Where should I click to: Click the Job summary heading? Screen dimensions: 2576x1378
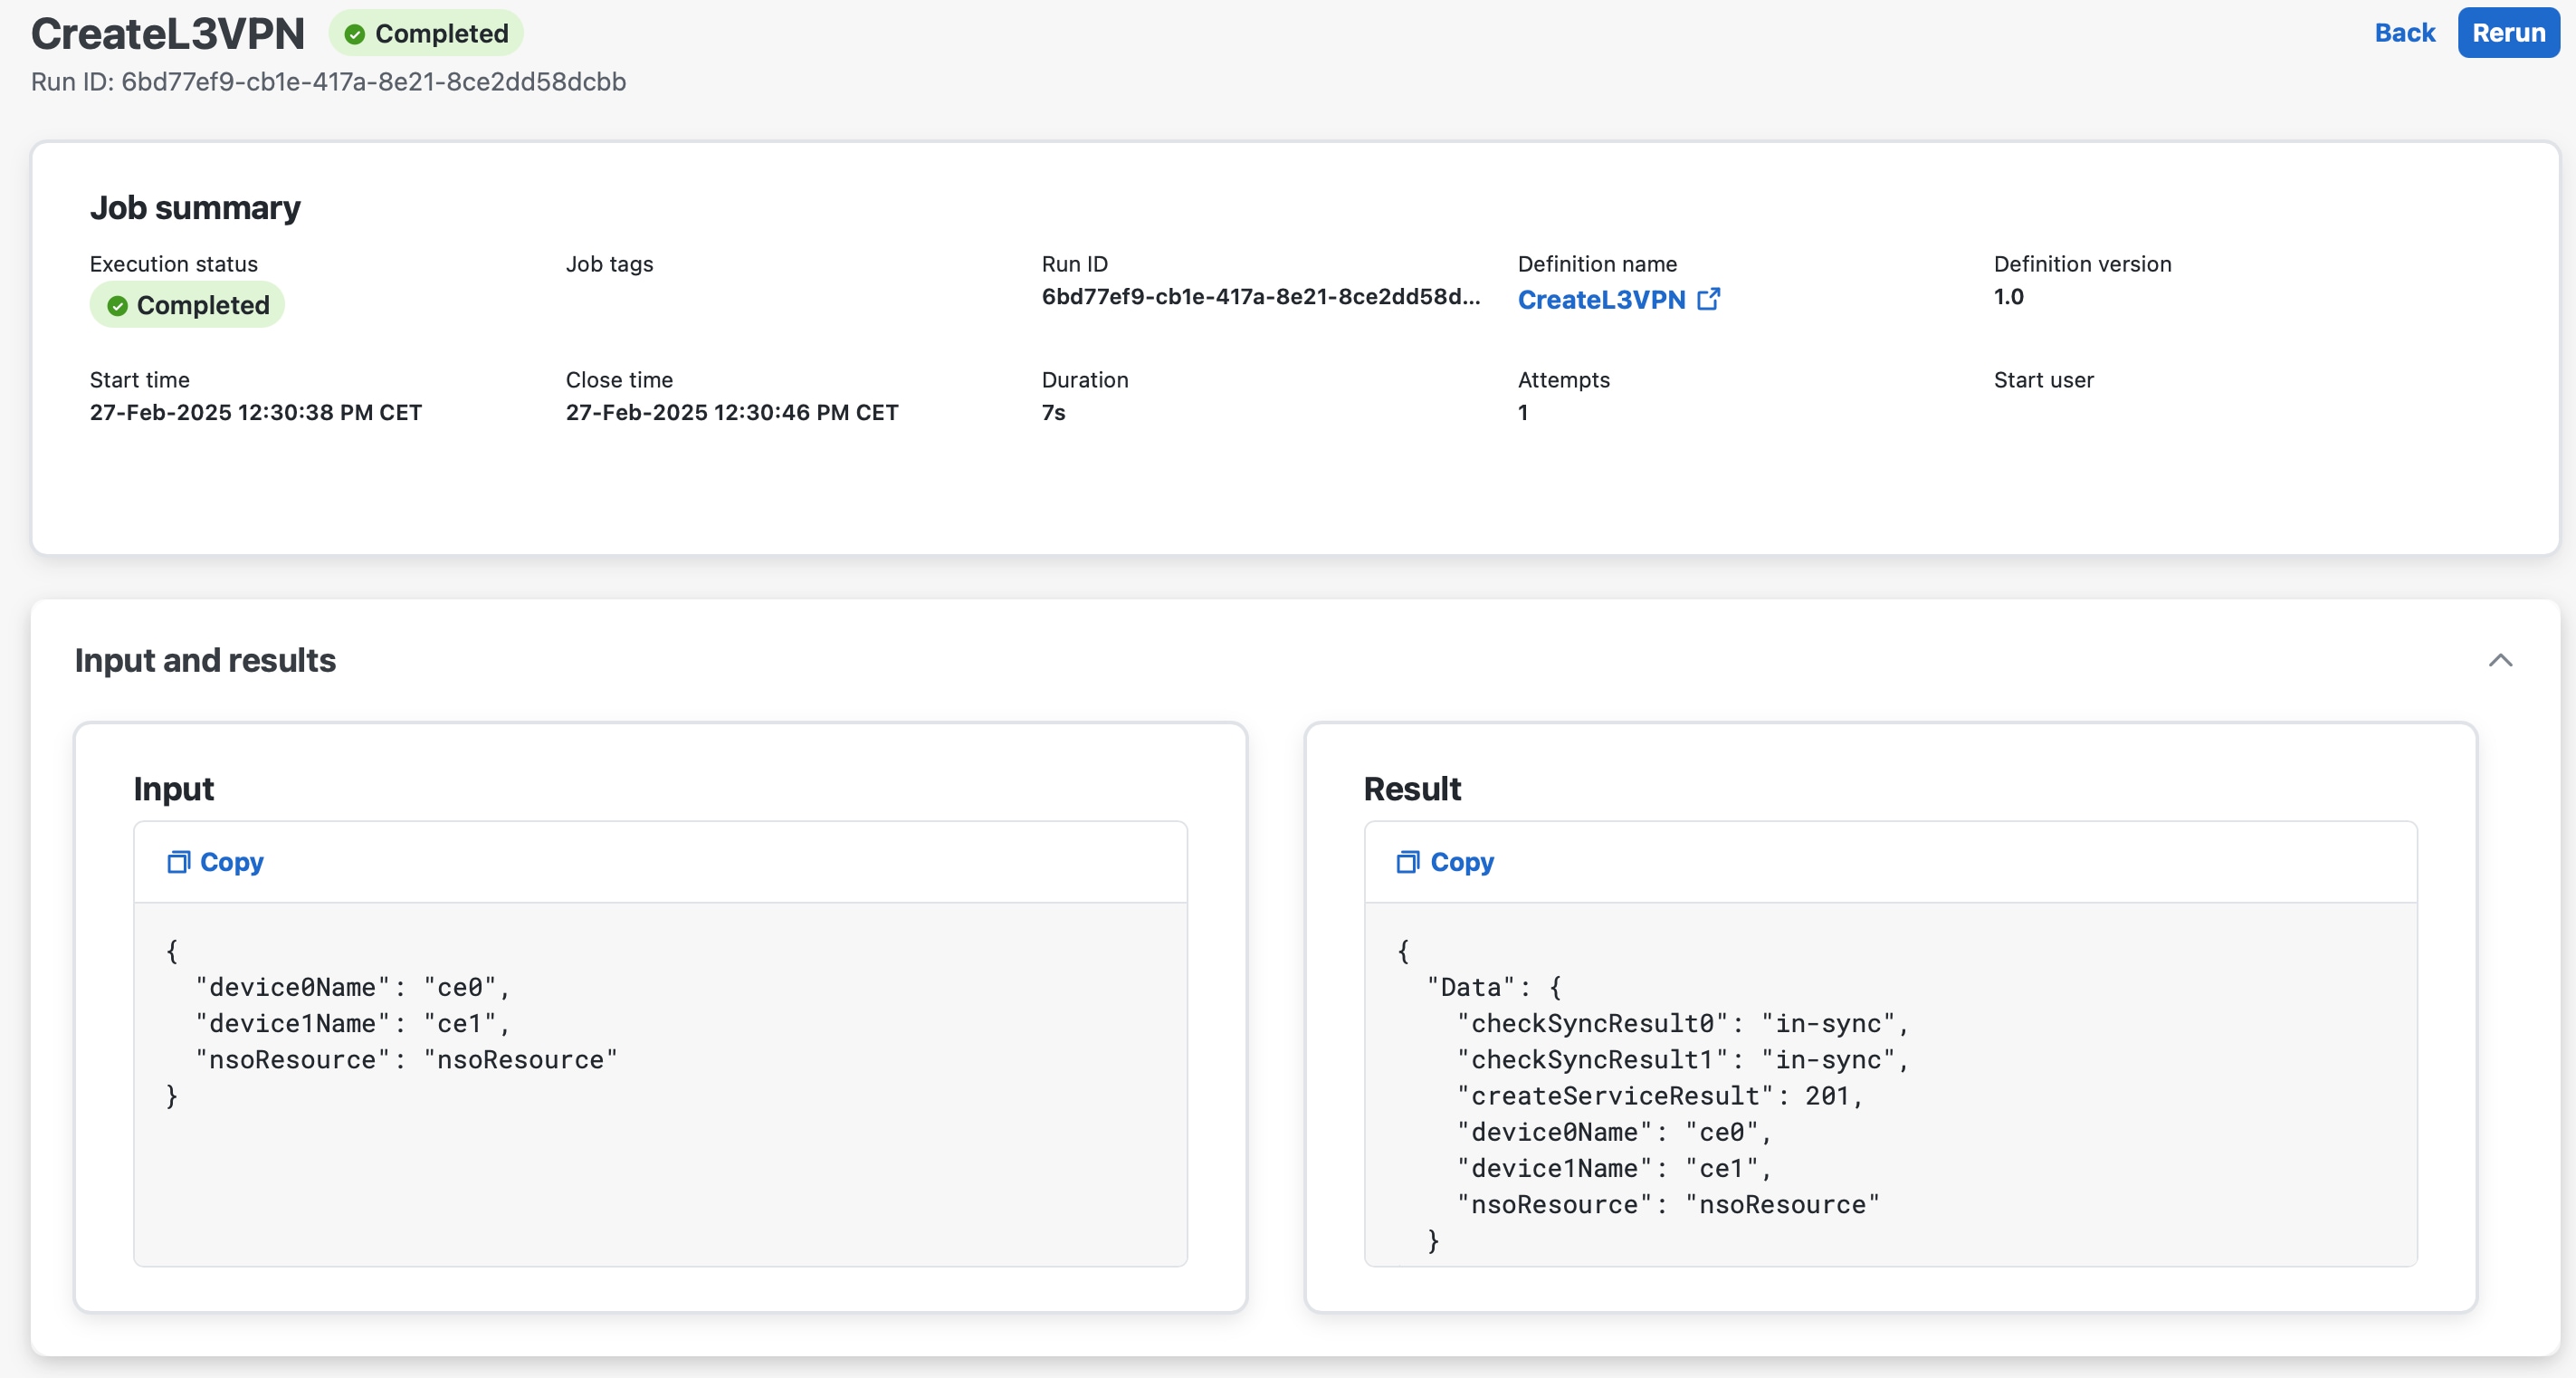(195, 208)
